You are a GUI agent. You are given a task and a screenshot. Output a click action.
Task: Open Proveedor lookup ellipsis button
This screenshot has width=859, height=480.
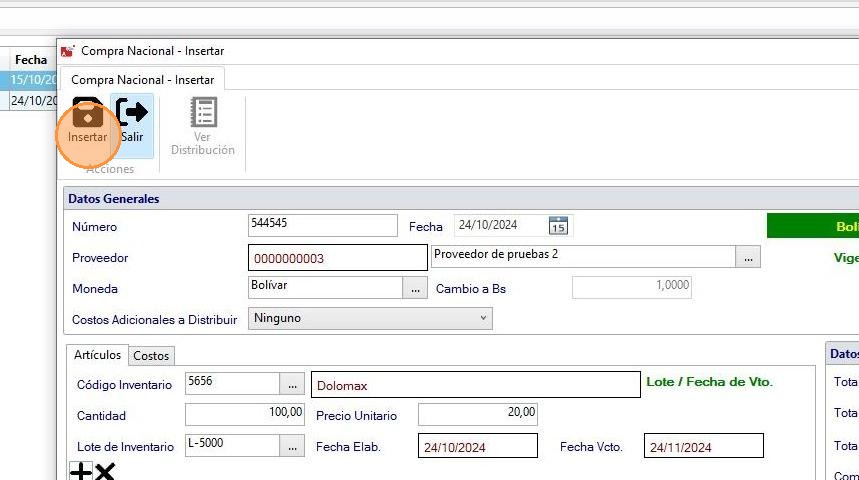tap(748, 257)
